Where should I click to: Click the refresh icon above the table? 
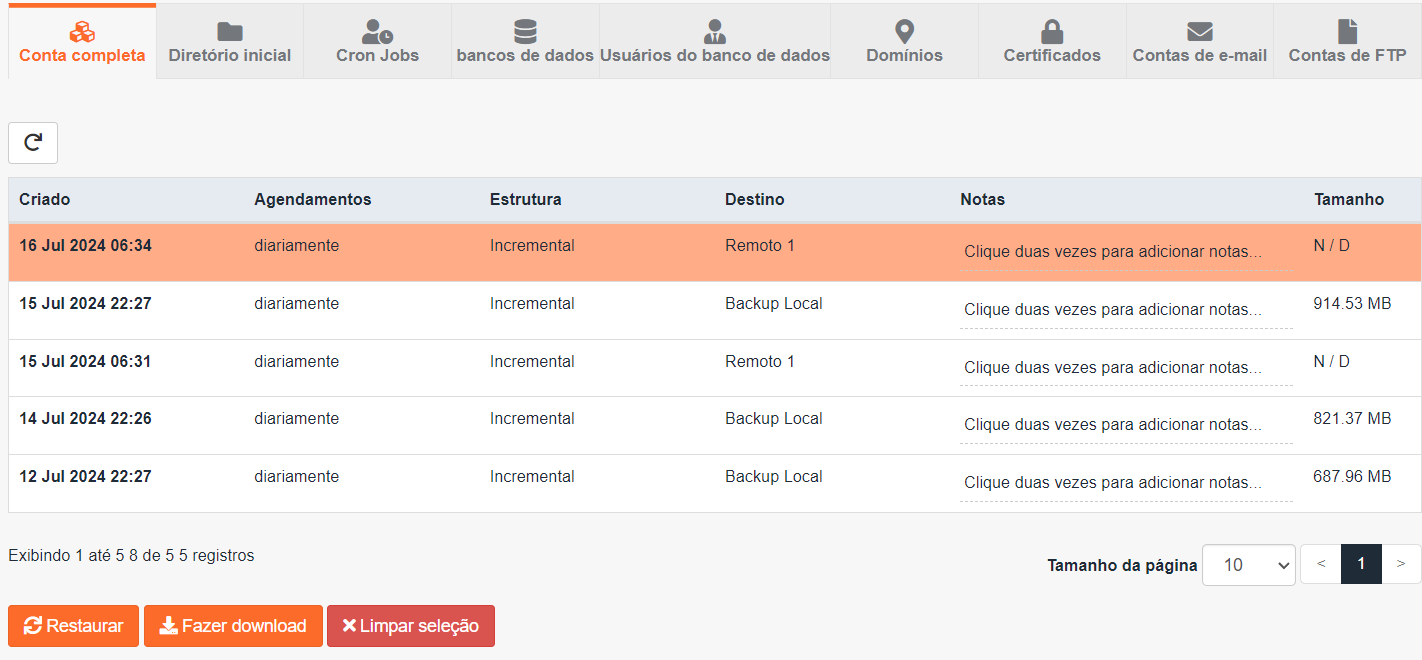coord(33,143)
